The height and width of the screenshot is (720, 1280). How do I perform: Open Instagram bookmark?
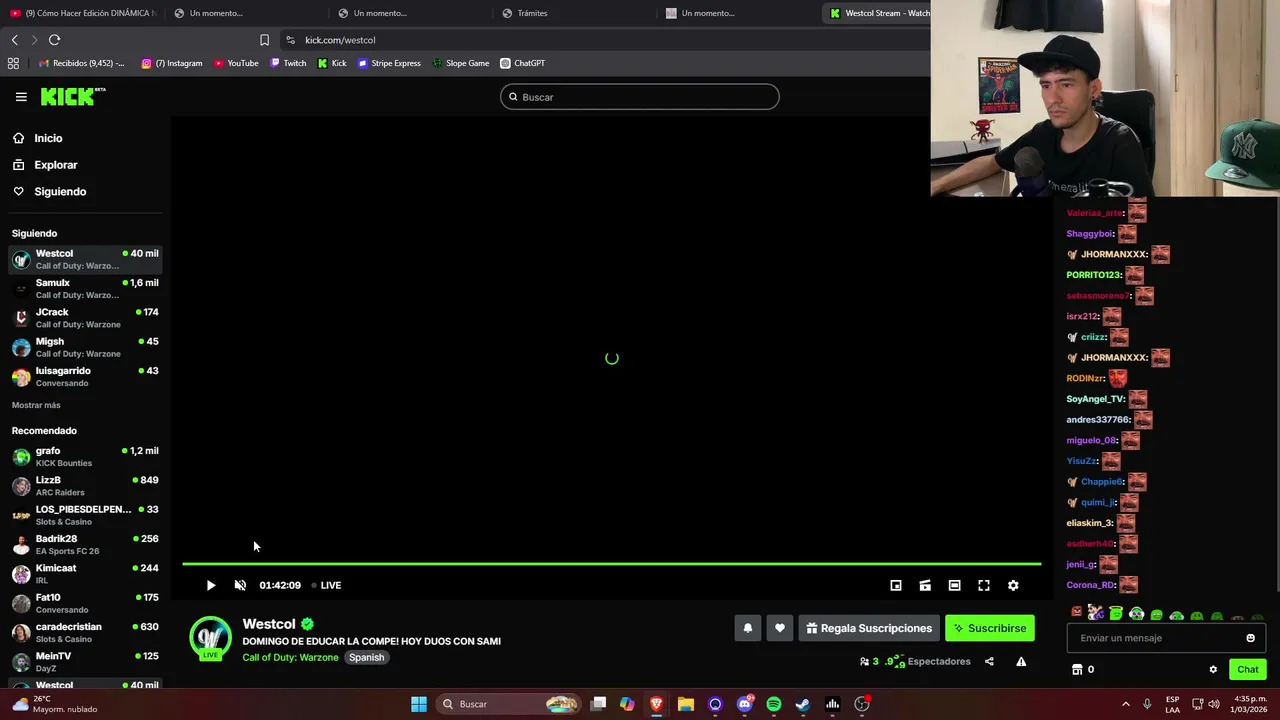(x=171, y=63)
